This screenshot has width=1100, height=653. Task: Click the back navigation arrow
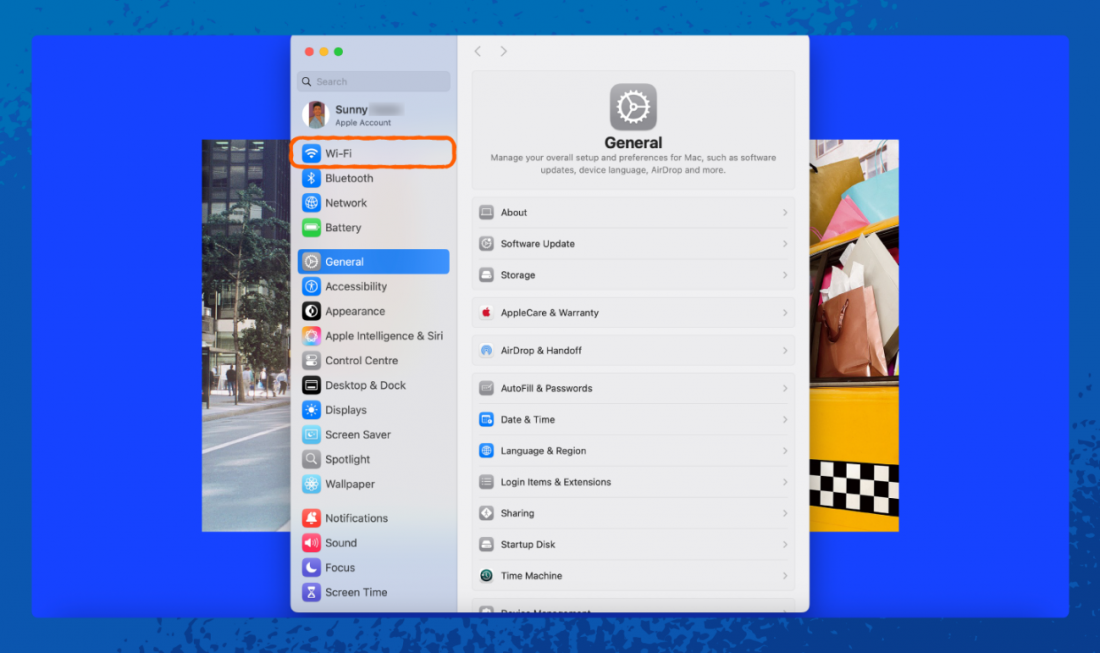[x=478, y=51]
